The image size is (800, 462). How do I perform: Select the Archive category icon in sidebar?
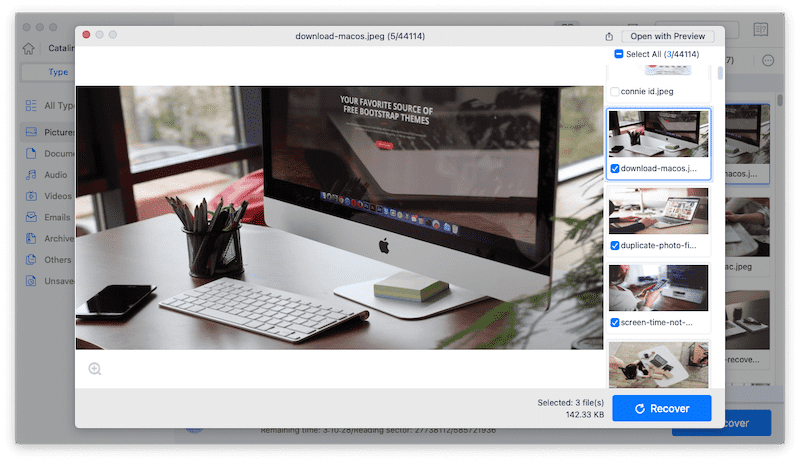click(31, 238)
